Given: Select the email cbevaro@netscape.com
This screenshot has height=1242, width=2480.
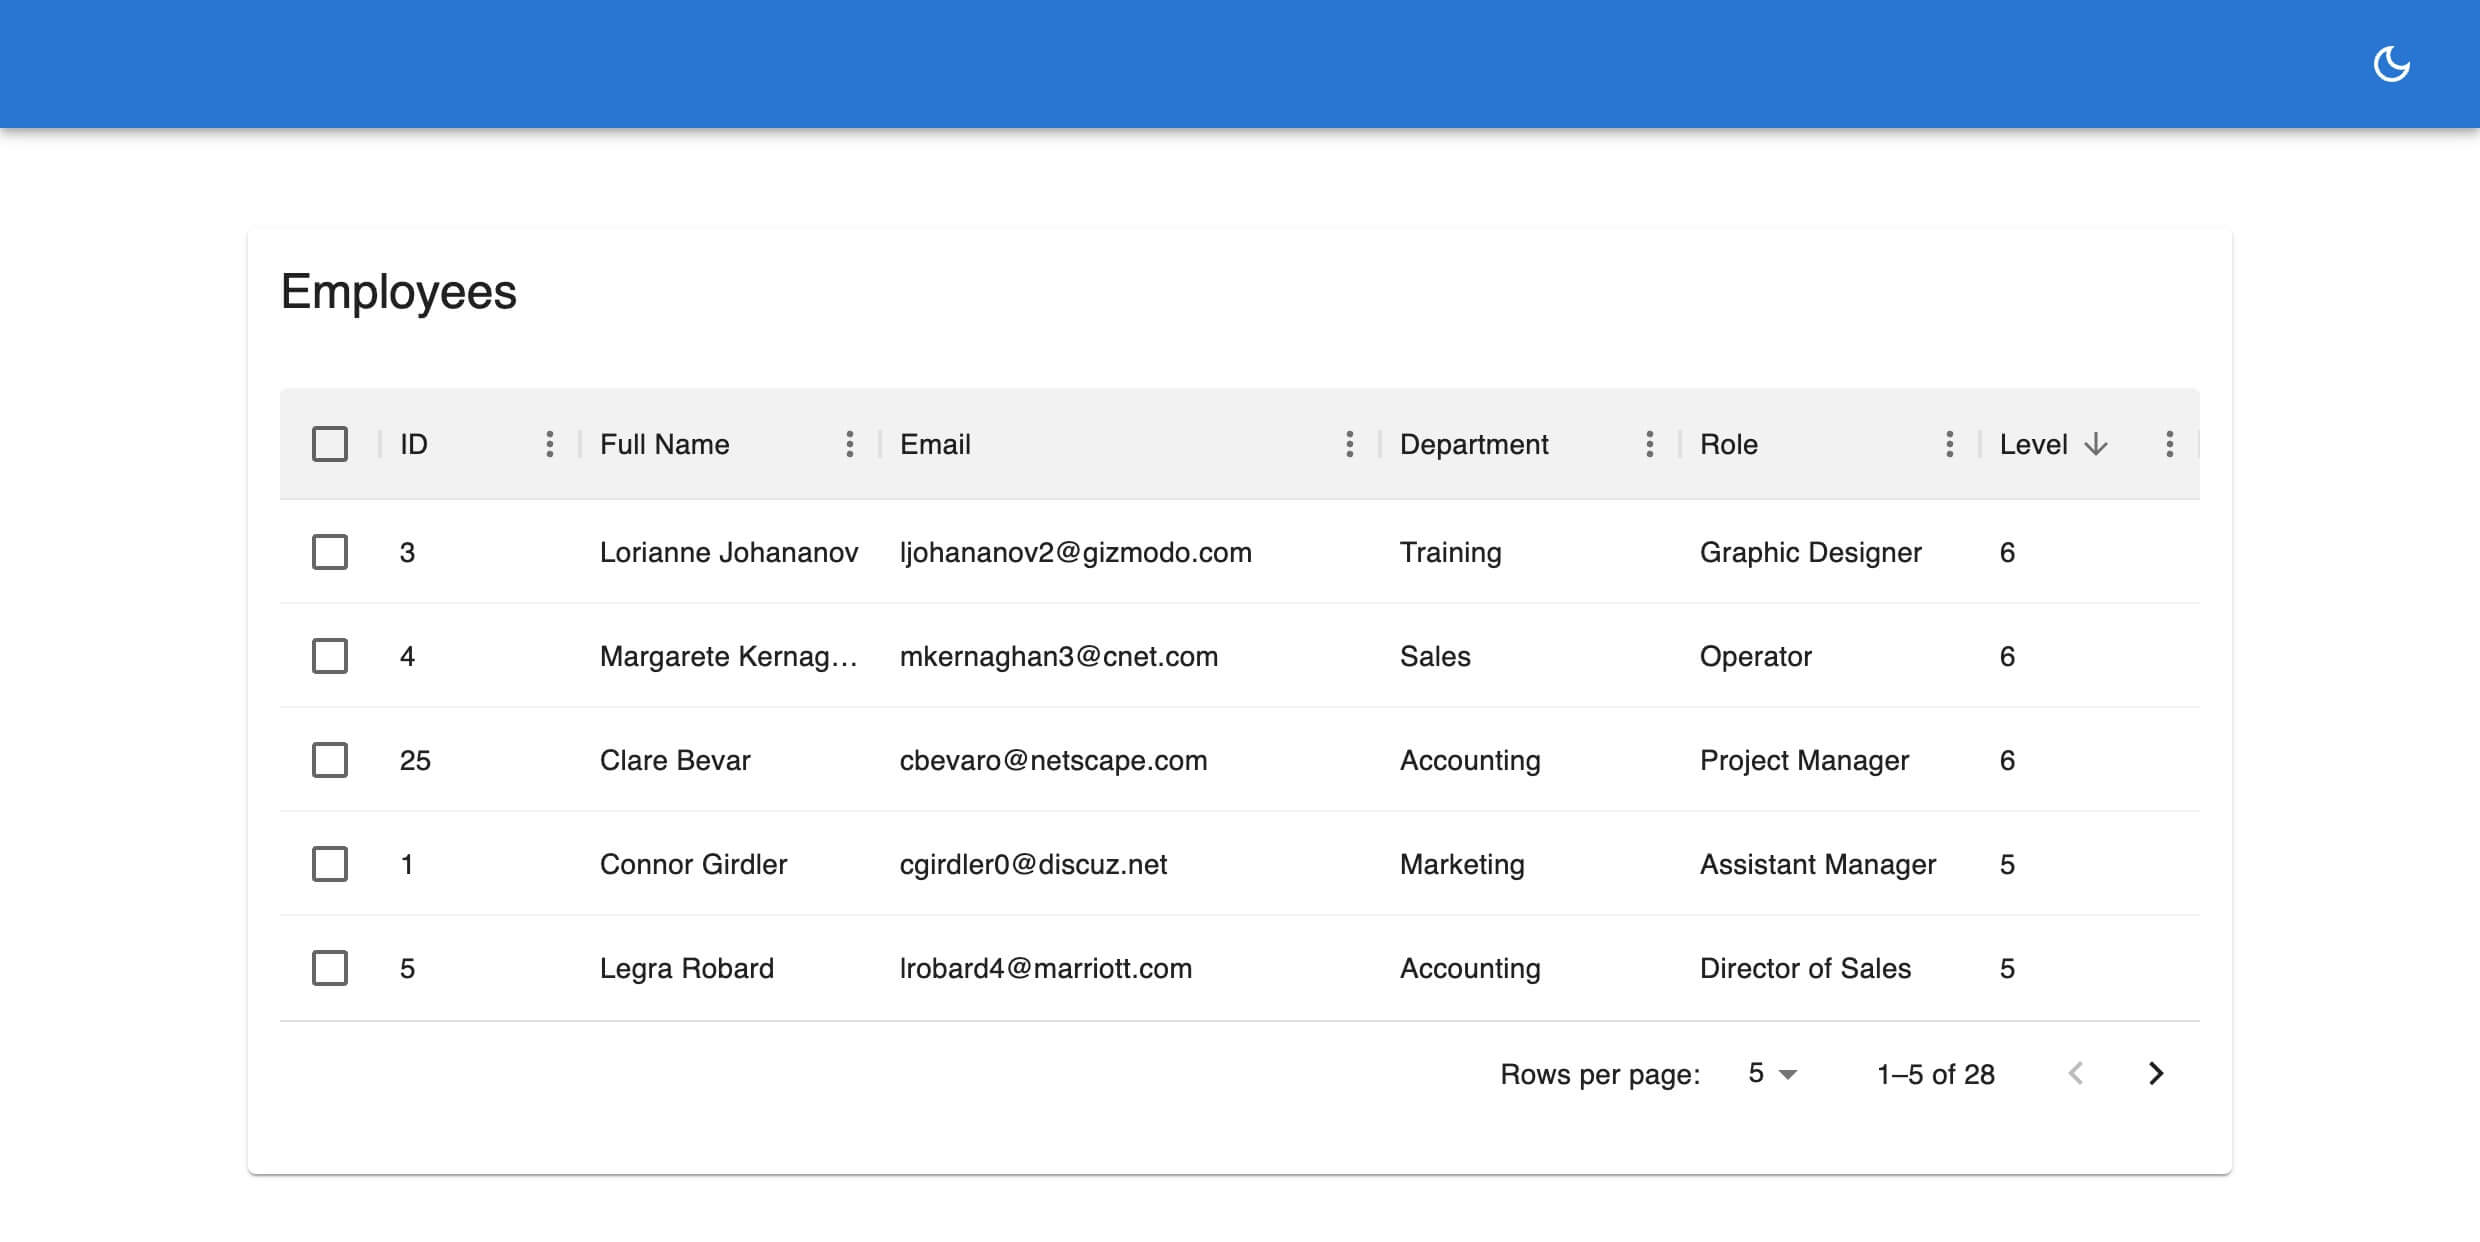Looking at the screenshot, I should point(1054,760).
